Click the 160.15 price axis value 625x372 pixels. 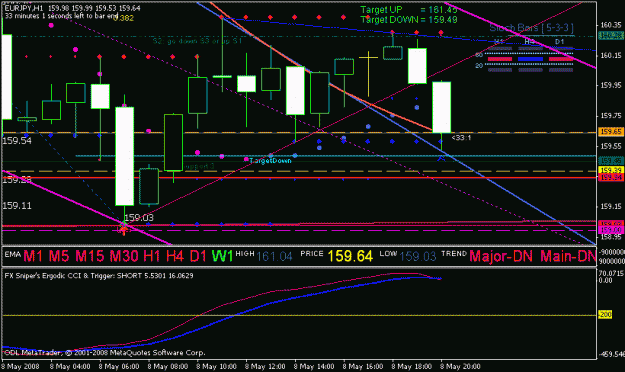611,55
